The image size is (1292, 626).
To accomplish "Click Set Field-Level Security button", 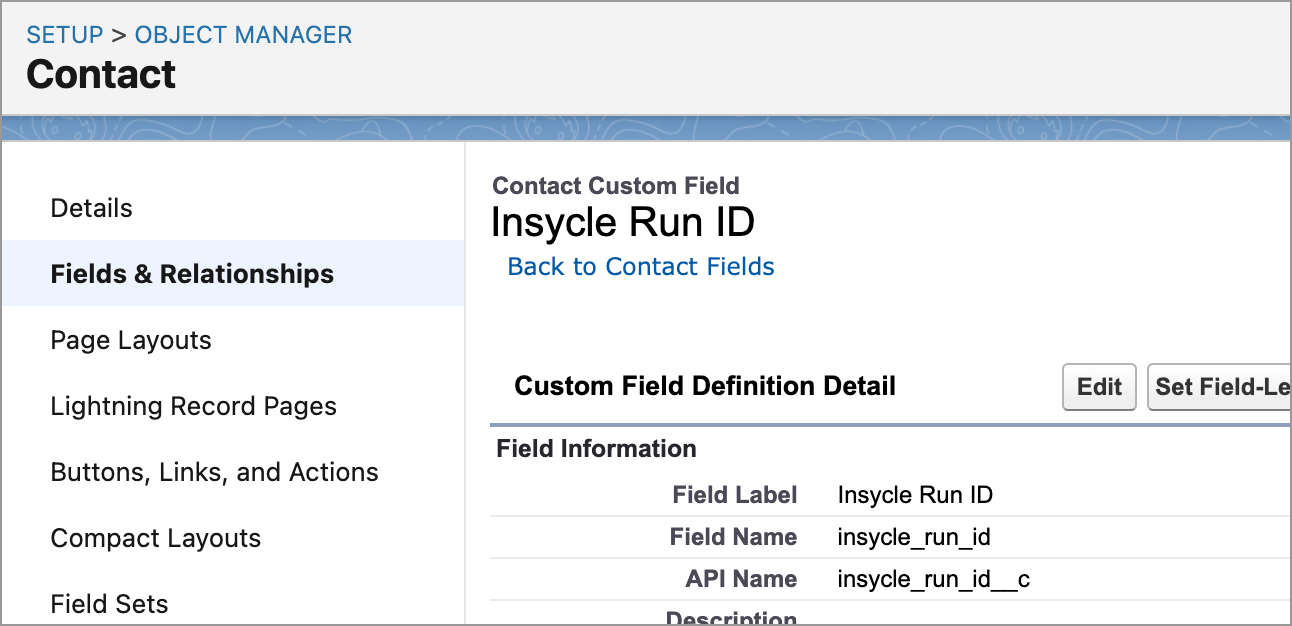I will (x=1219, y=387).
